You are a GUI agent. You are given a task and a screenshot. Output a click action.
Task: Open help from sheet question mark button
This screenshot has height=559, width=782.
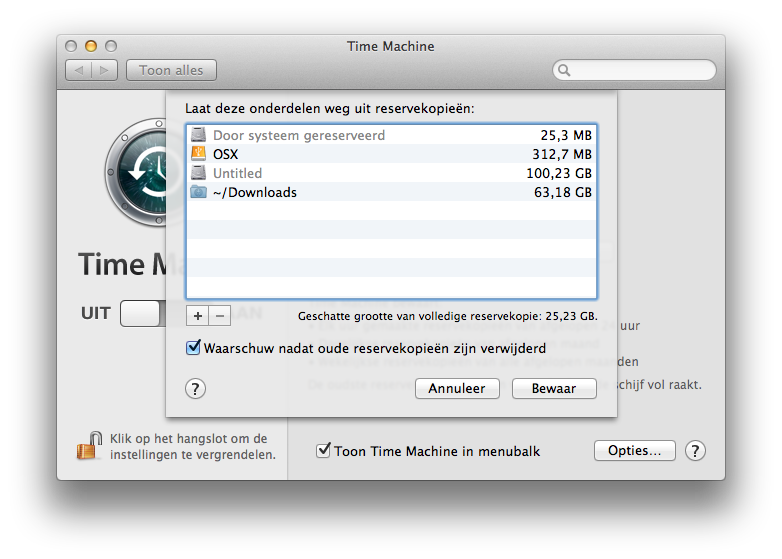point(196,388)
